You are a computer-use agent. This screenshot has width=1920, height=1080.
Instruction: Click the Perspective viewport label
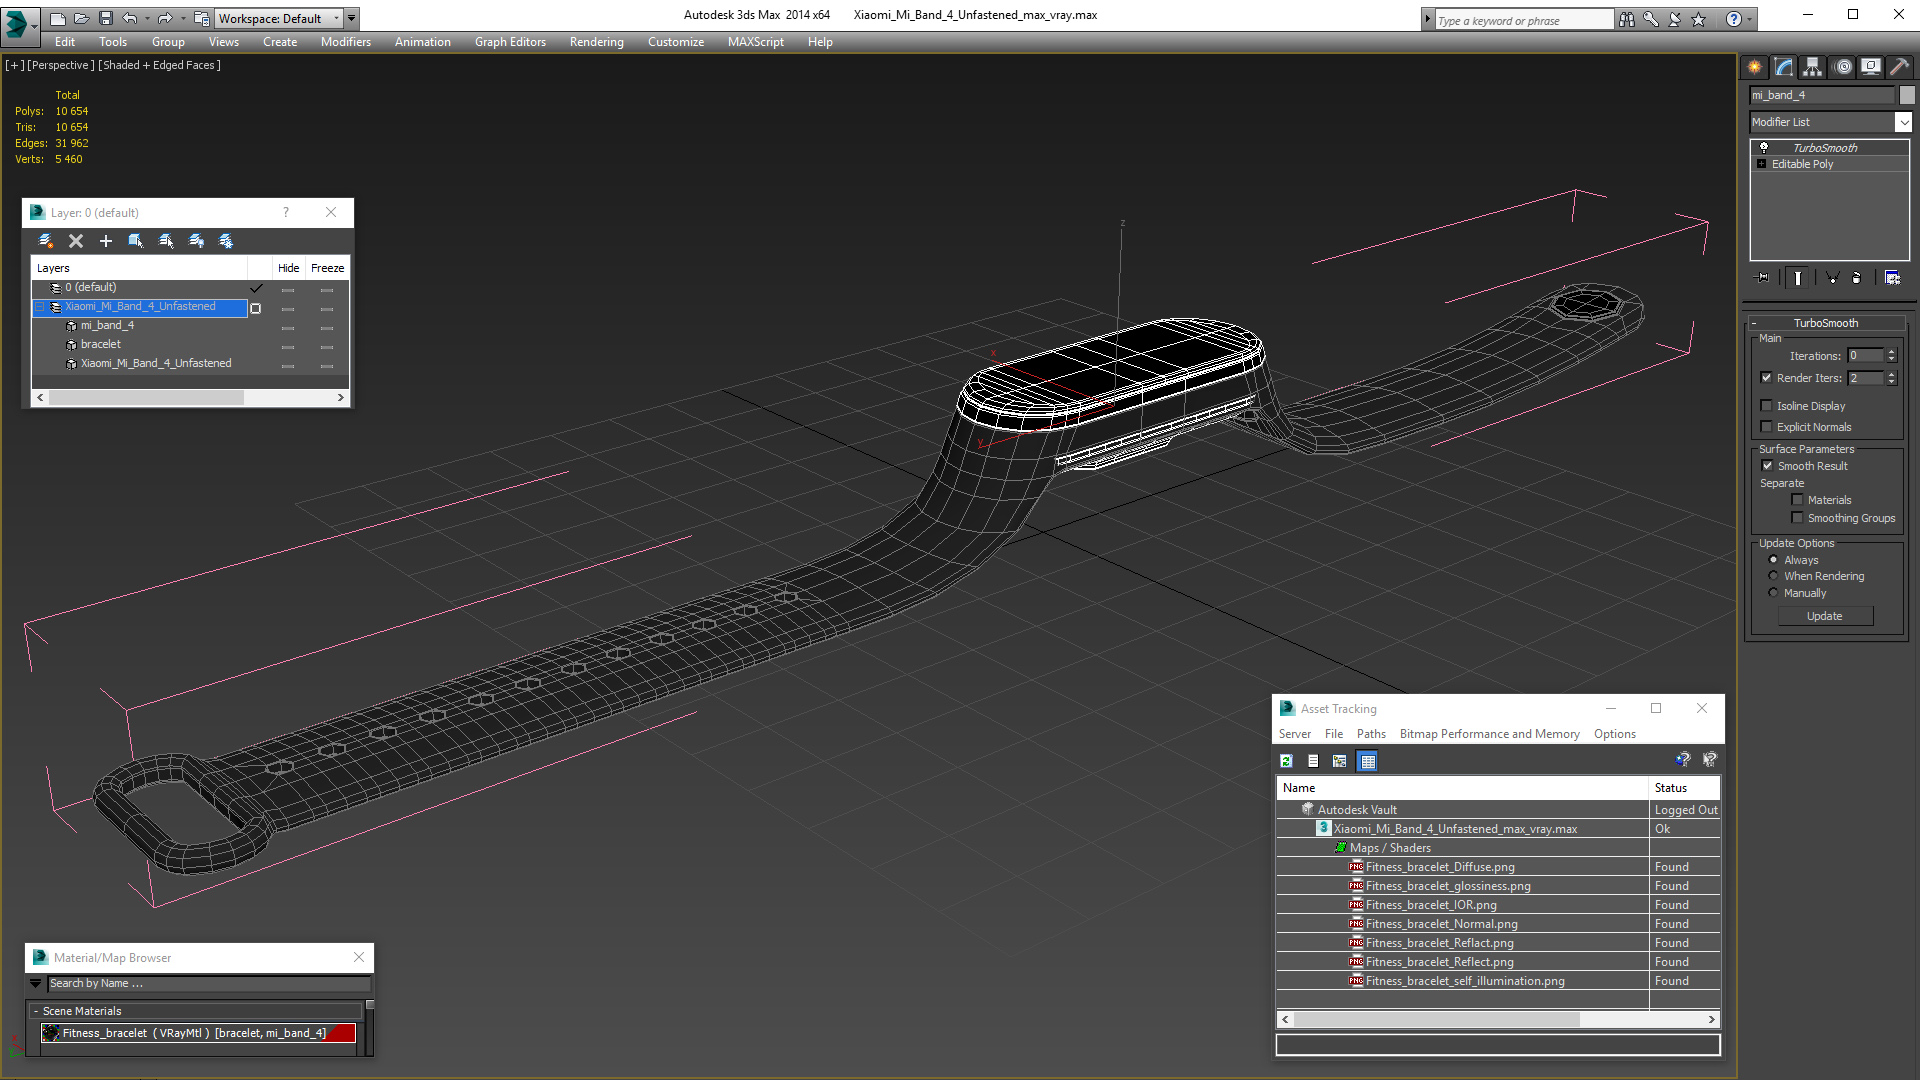[x=60, y=65]
